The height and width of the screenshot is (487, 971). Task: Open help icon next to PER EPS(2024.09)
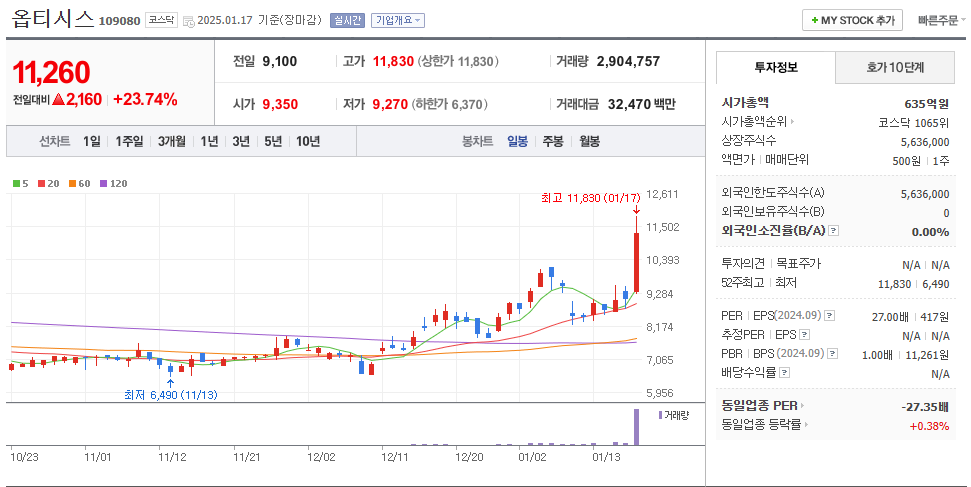coord(830,316)
